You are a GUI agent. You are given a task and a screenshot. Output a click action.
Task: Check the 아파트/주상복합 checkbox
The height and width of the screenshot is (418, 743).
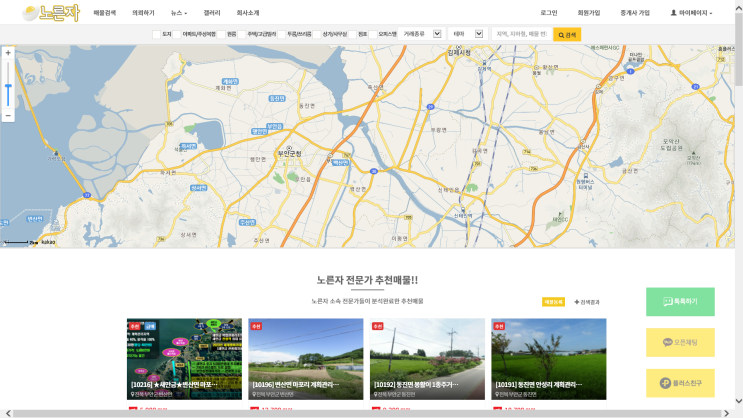(x=177, y=34)
